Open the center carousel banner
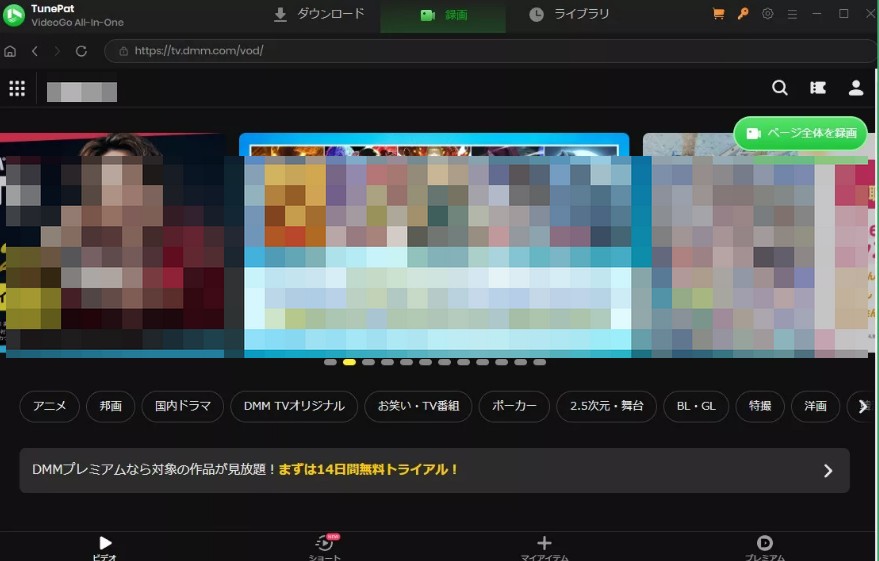879x561 pixels. coord(434,245)
